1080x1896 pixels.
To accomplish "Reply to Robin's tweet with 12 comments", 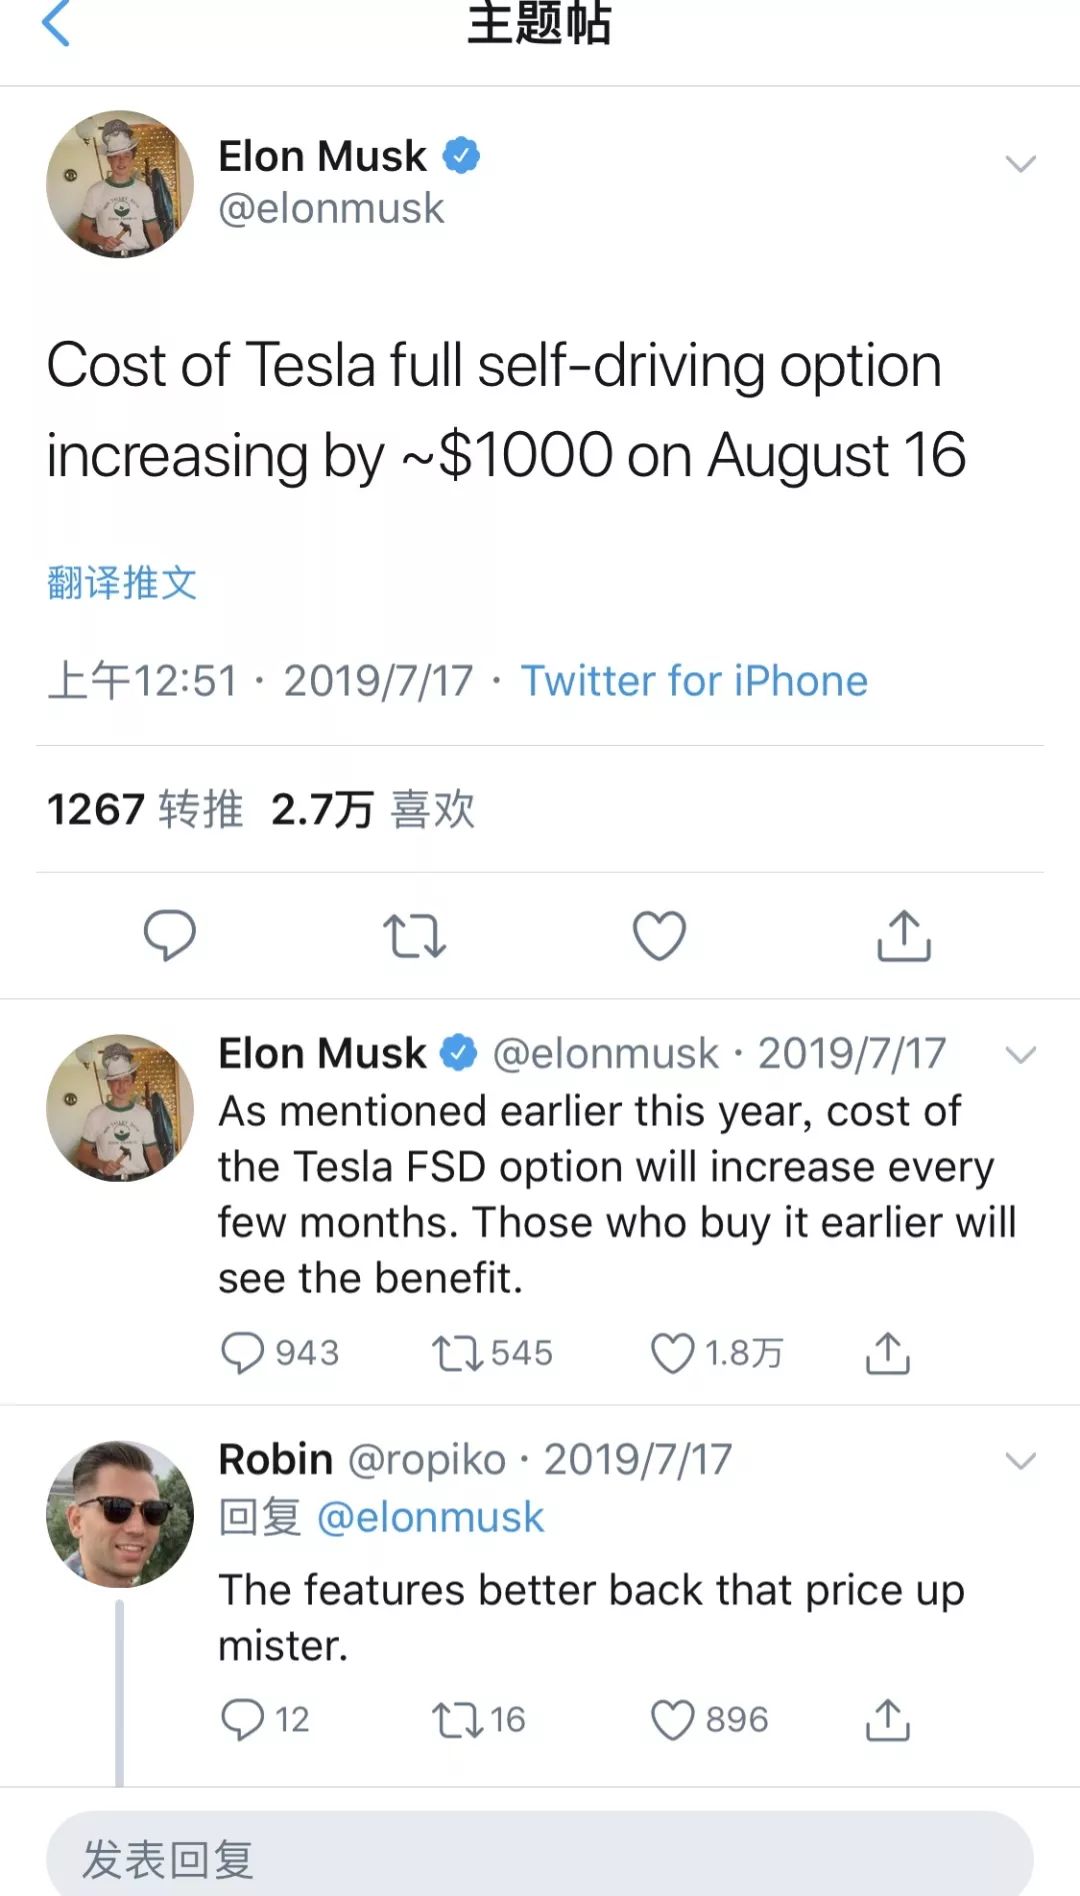I will click(x=242, y=1720).
